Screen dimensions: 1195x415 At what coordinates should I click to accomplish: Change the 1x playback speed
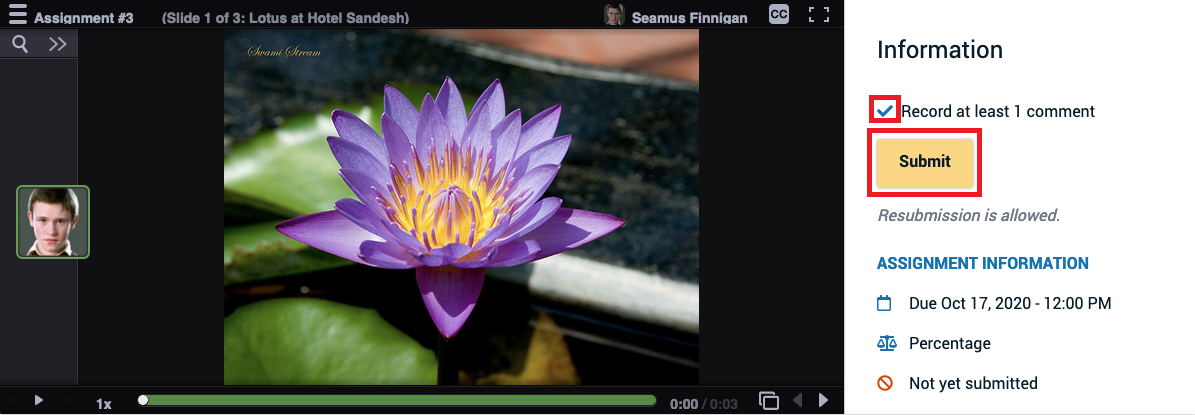(x=103, y=403)
